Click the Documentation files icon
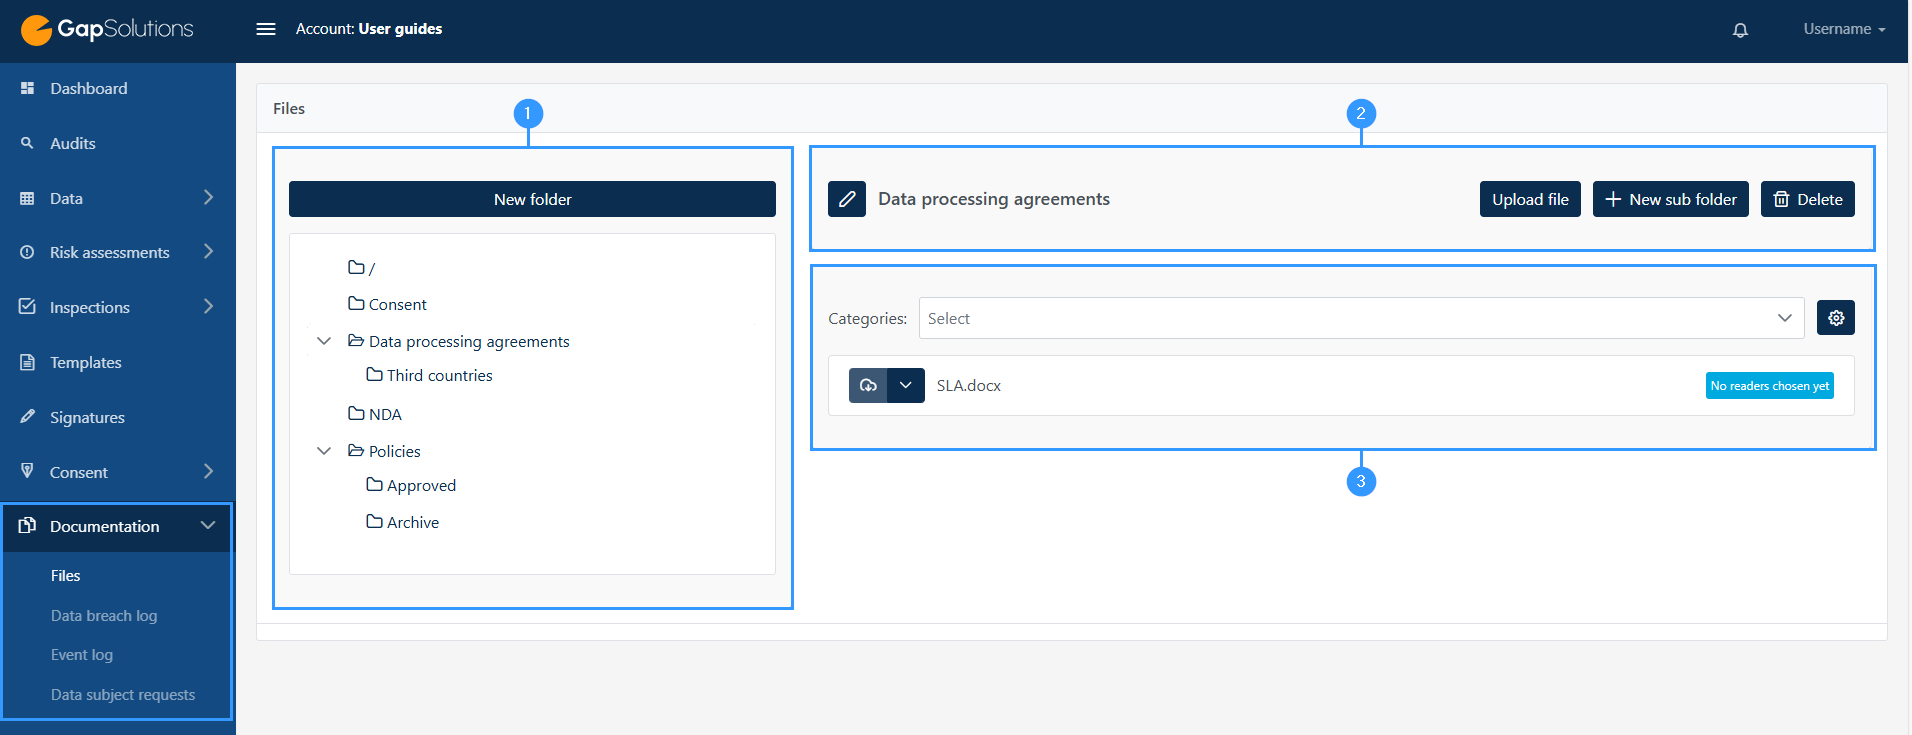Viewport: 1912px width, 735px height. coord(27,525)
